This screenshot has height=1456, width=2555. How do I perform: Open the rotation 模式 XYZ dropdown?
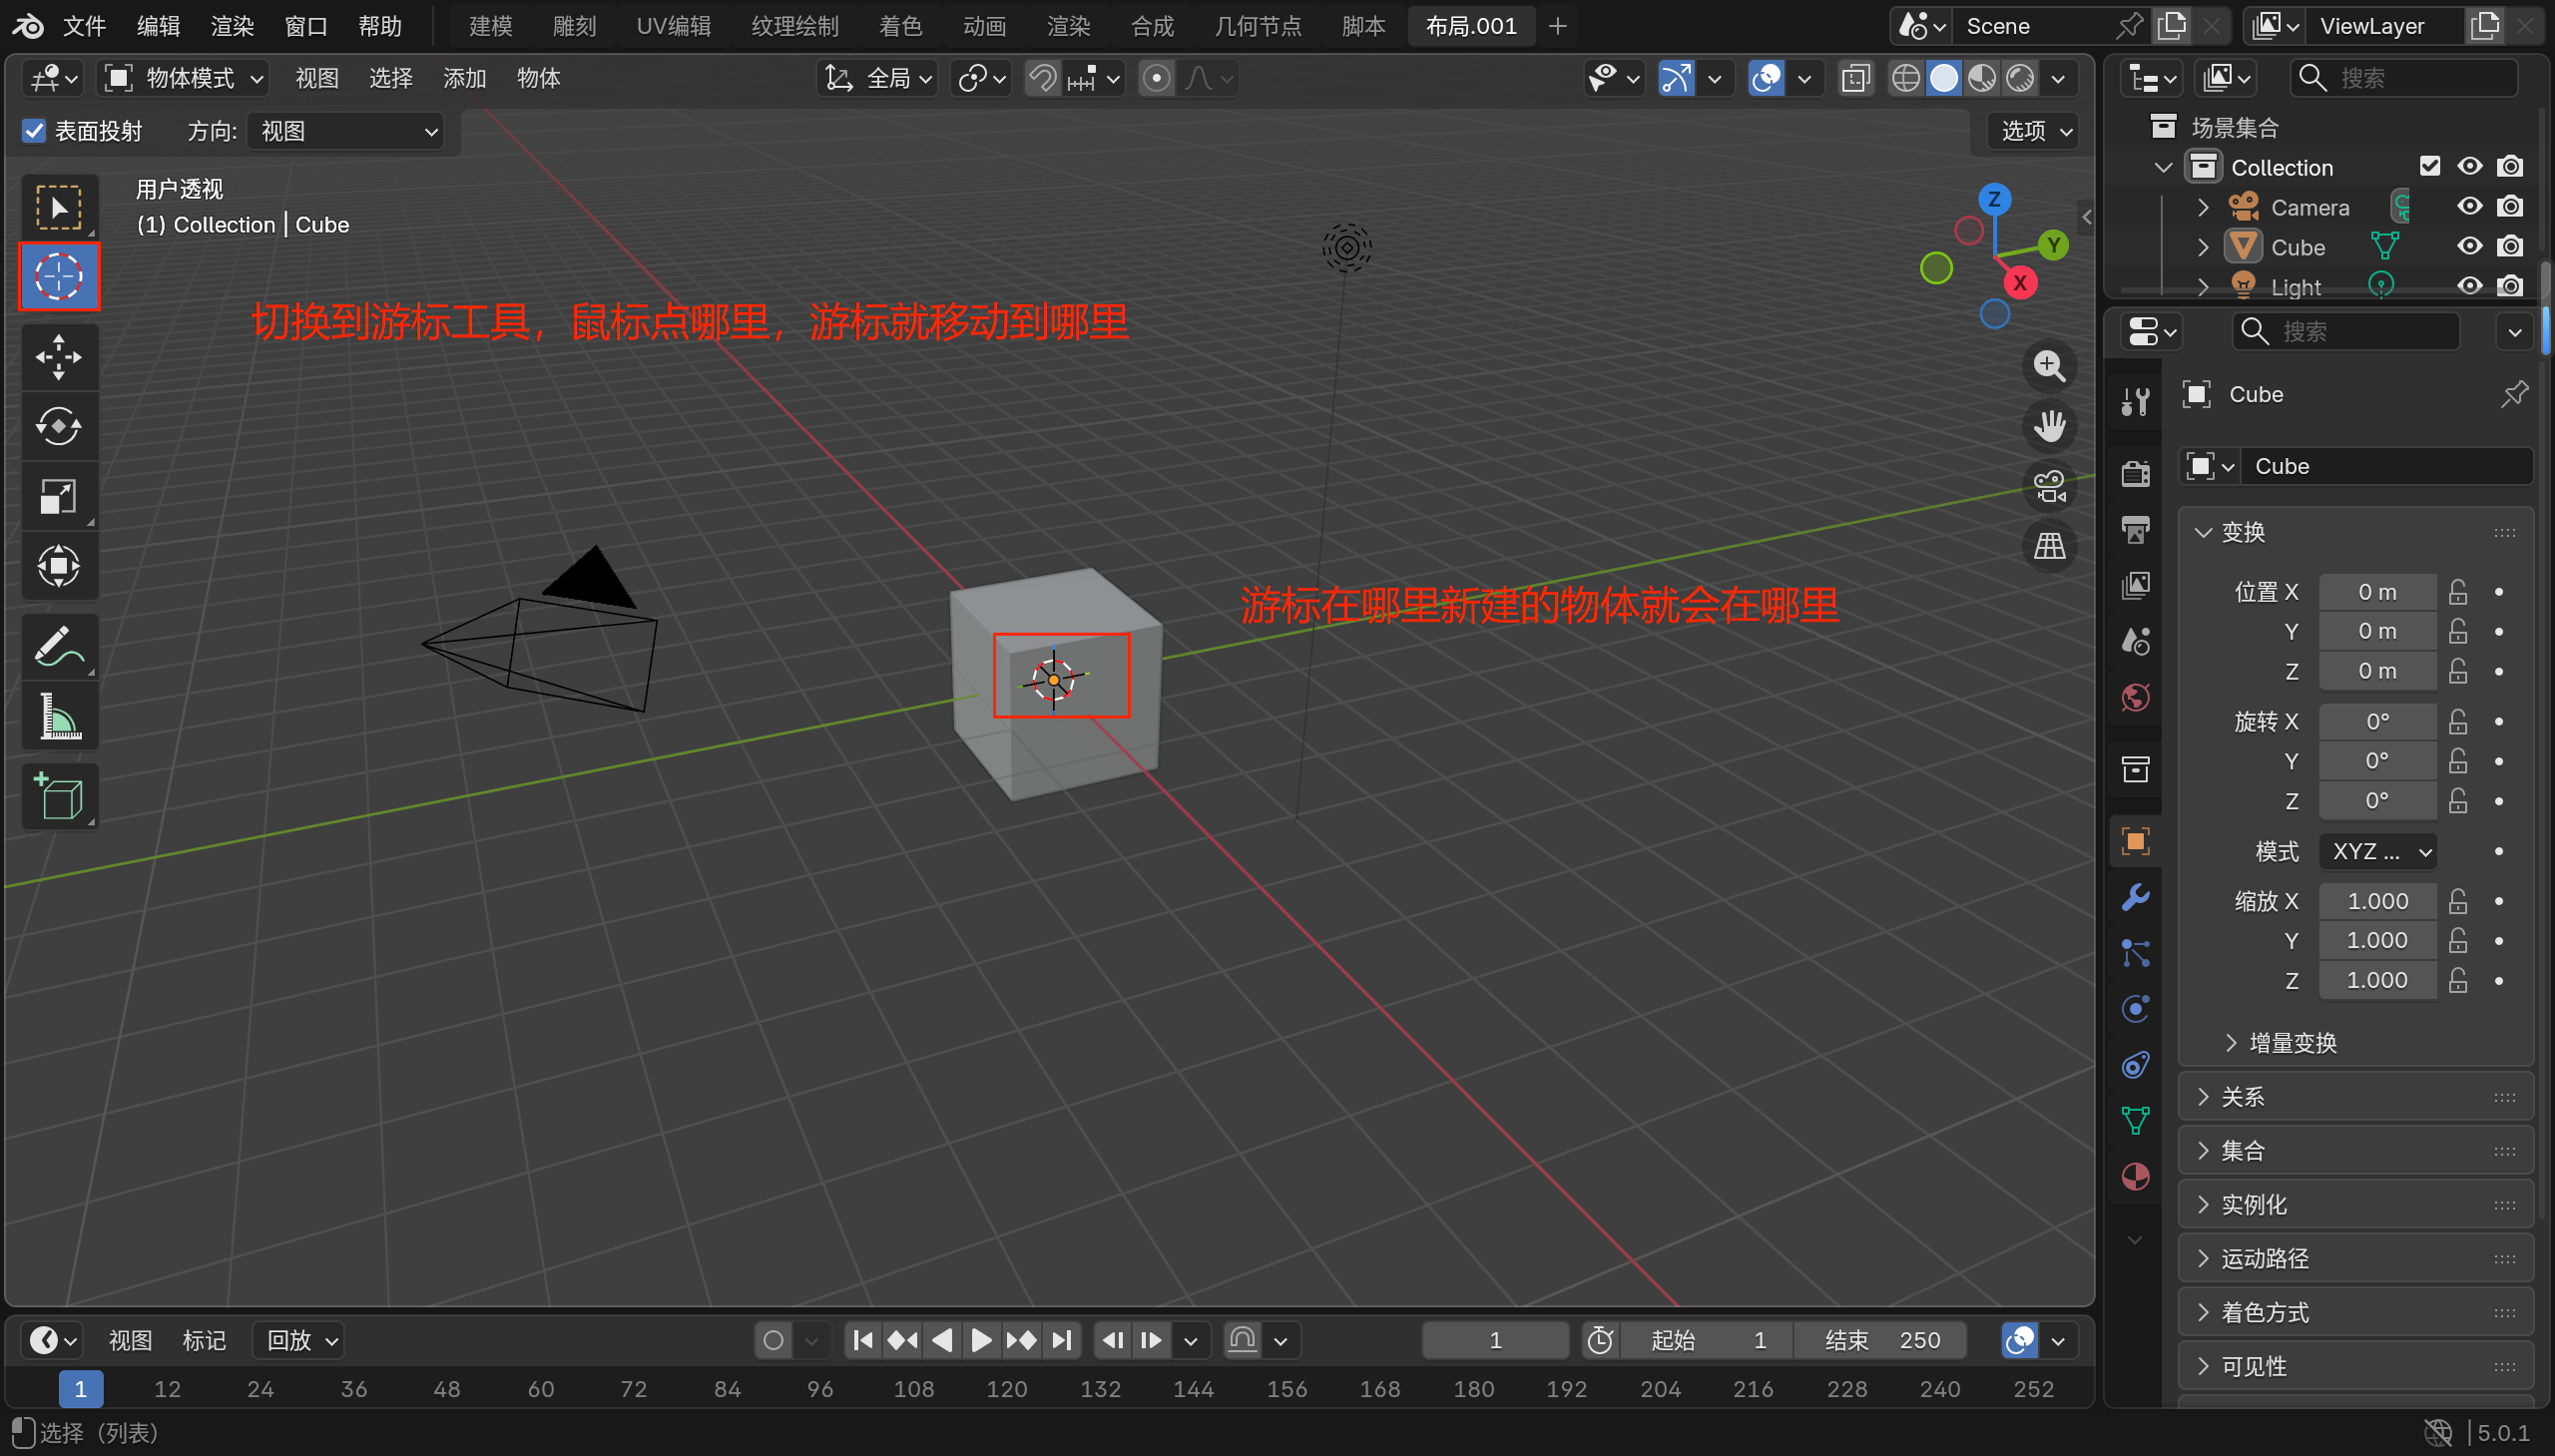(2378, 851)
